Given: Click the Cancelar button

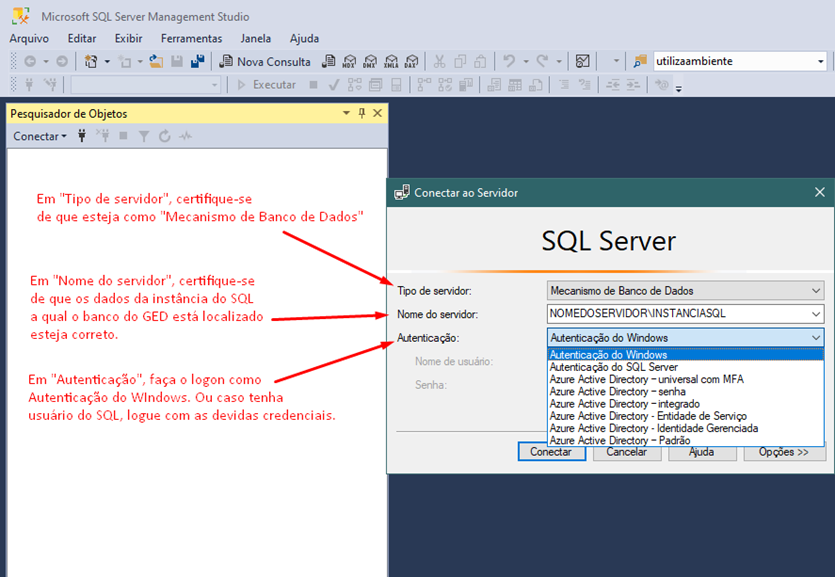Looking at the screenshot, I should (x=627, y=453).
